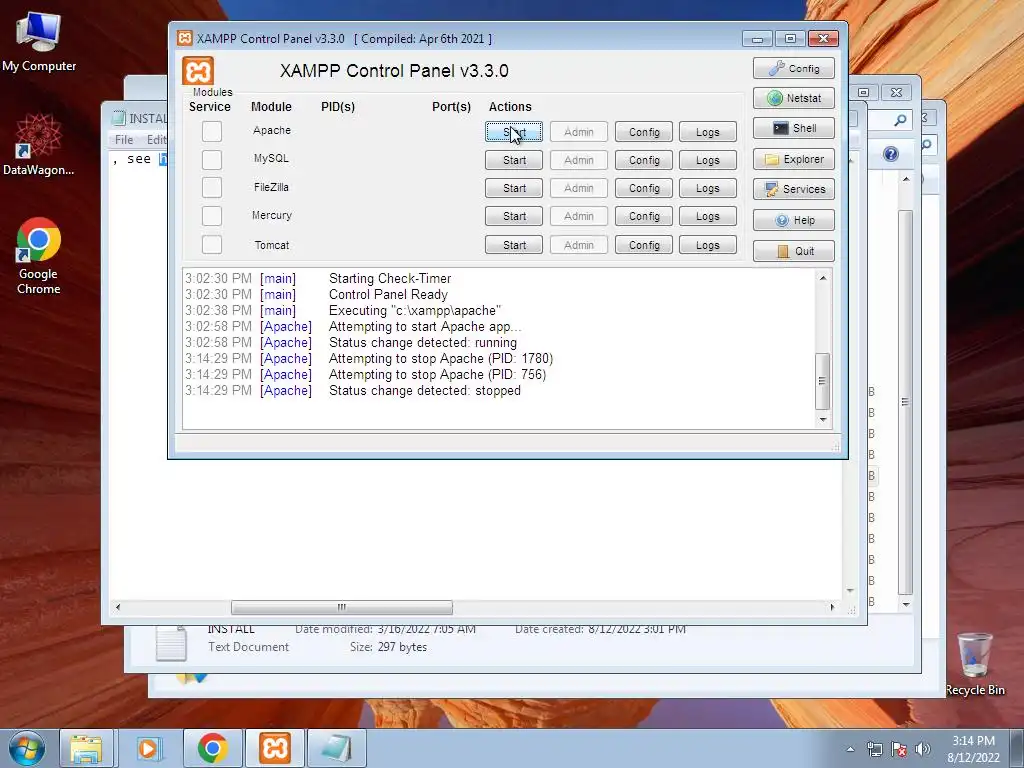Open the Netstat globe button

(x=793, y=98)
